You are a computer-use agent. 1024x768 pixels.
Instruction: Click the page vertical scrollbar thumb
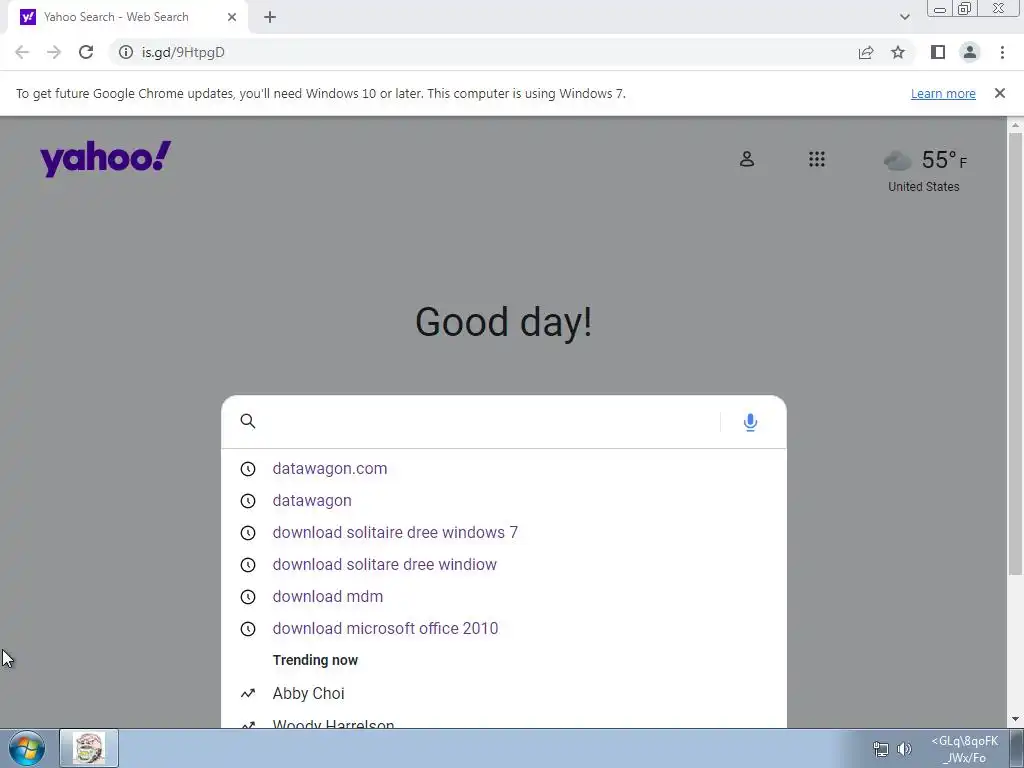(1015, 354)
